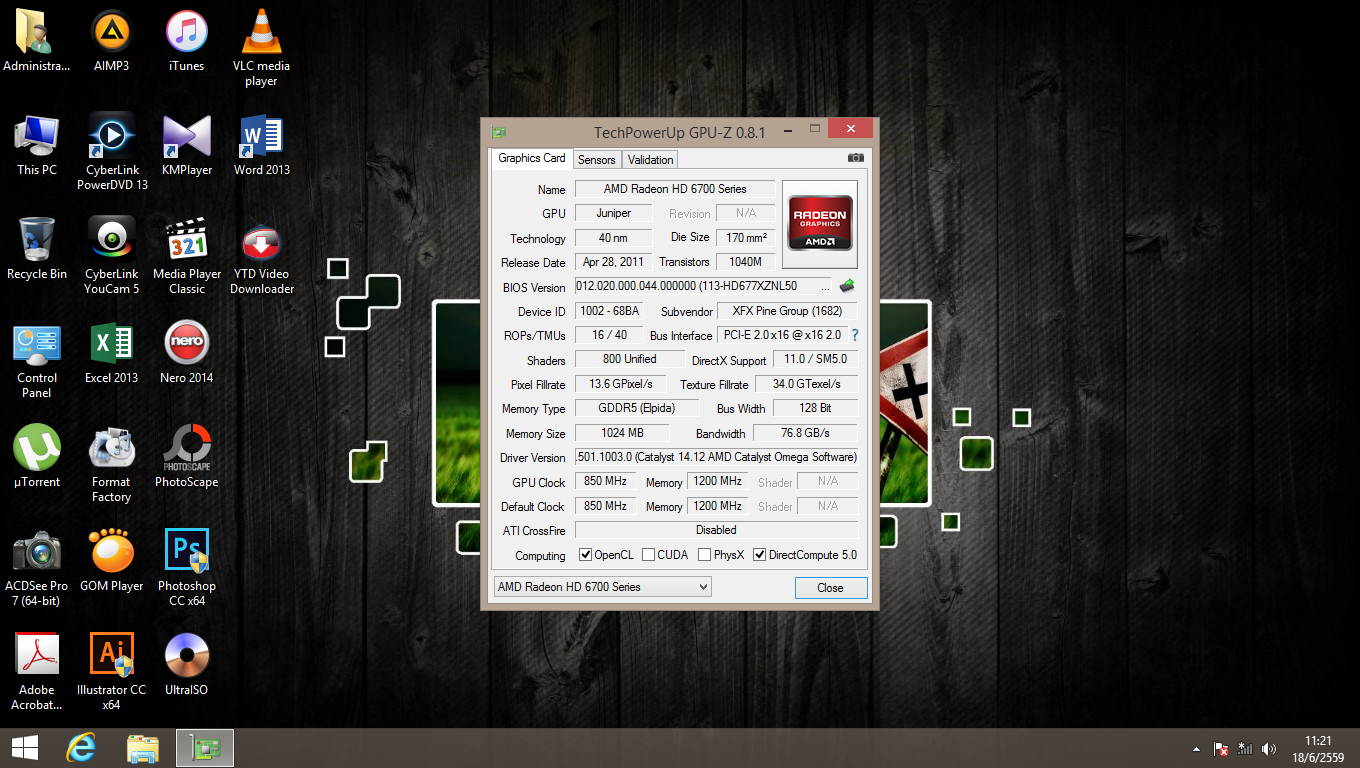
Task: Open the Validation tab
Action: (x=651, y=160)
